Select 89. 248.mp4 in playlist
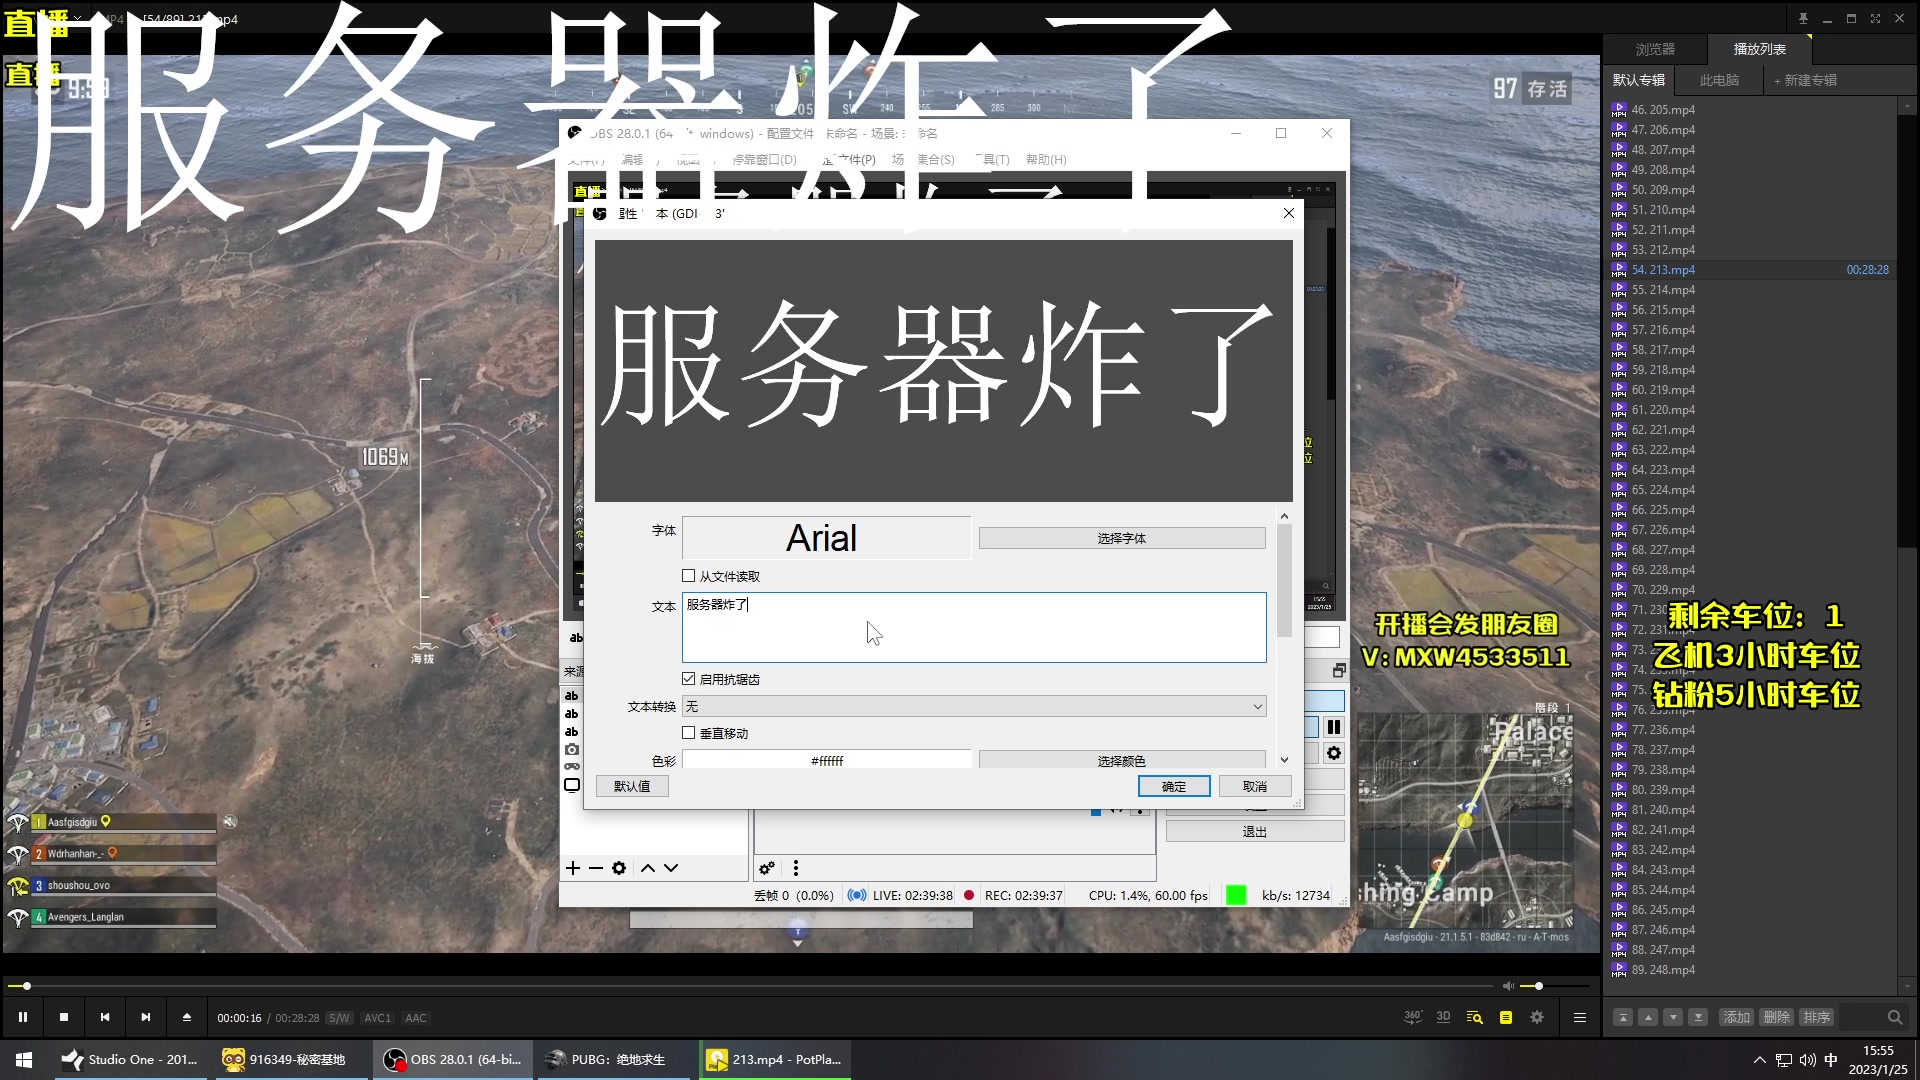 [1750, 970]
